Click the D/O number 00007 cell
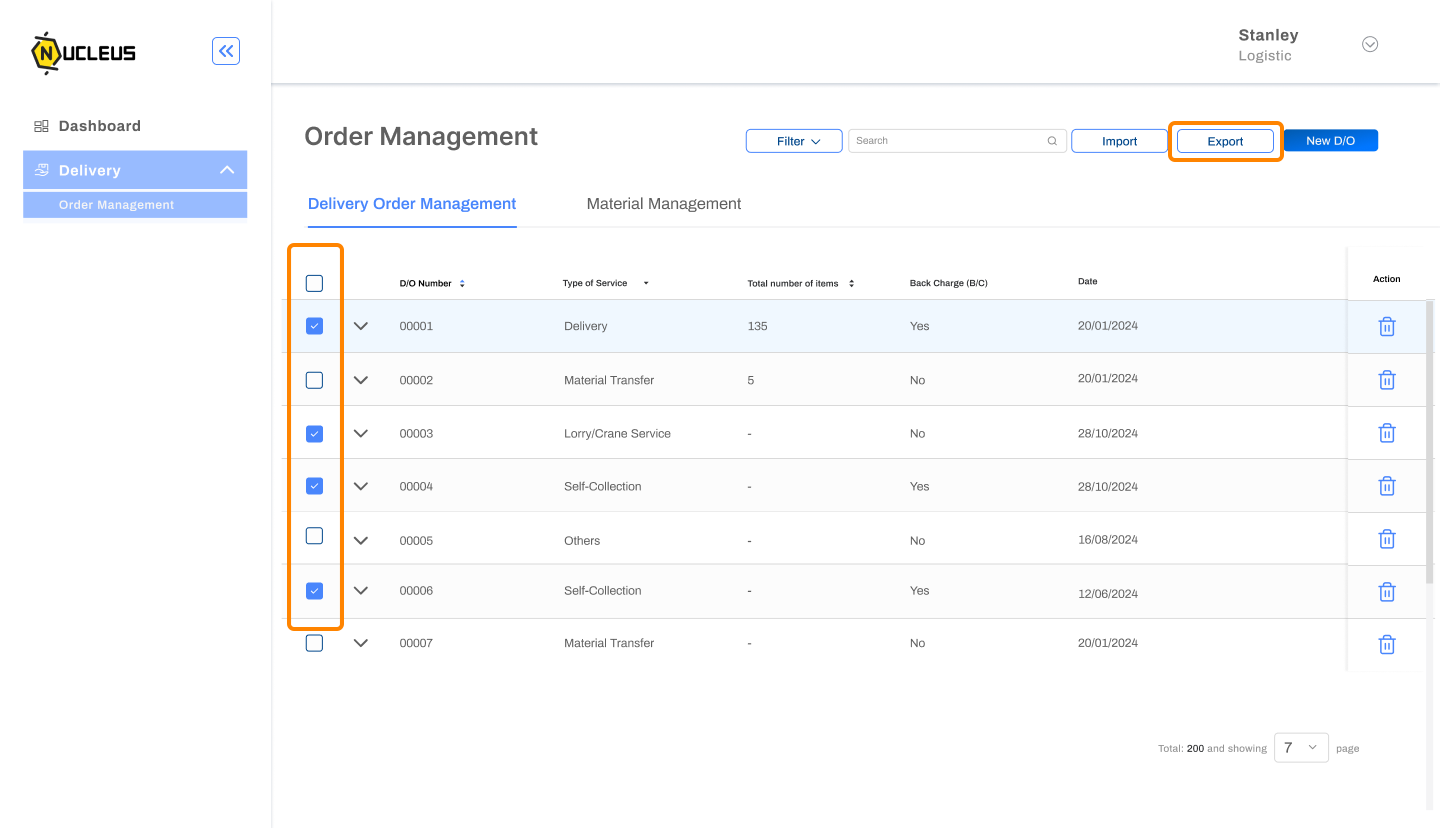The height and width of the screenshot is (828, 1440). coord(416,643)
